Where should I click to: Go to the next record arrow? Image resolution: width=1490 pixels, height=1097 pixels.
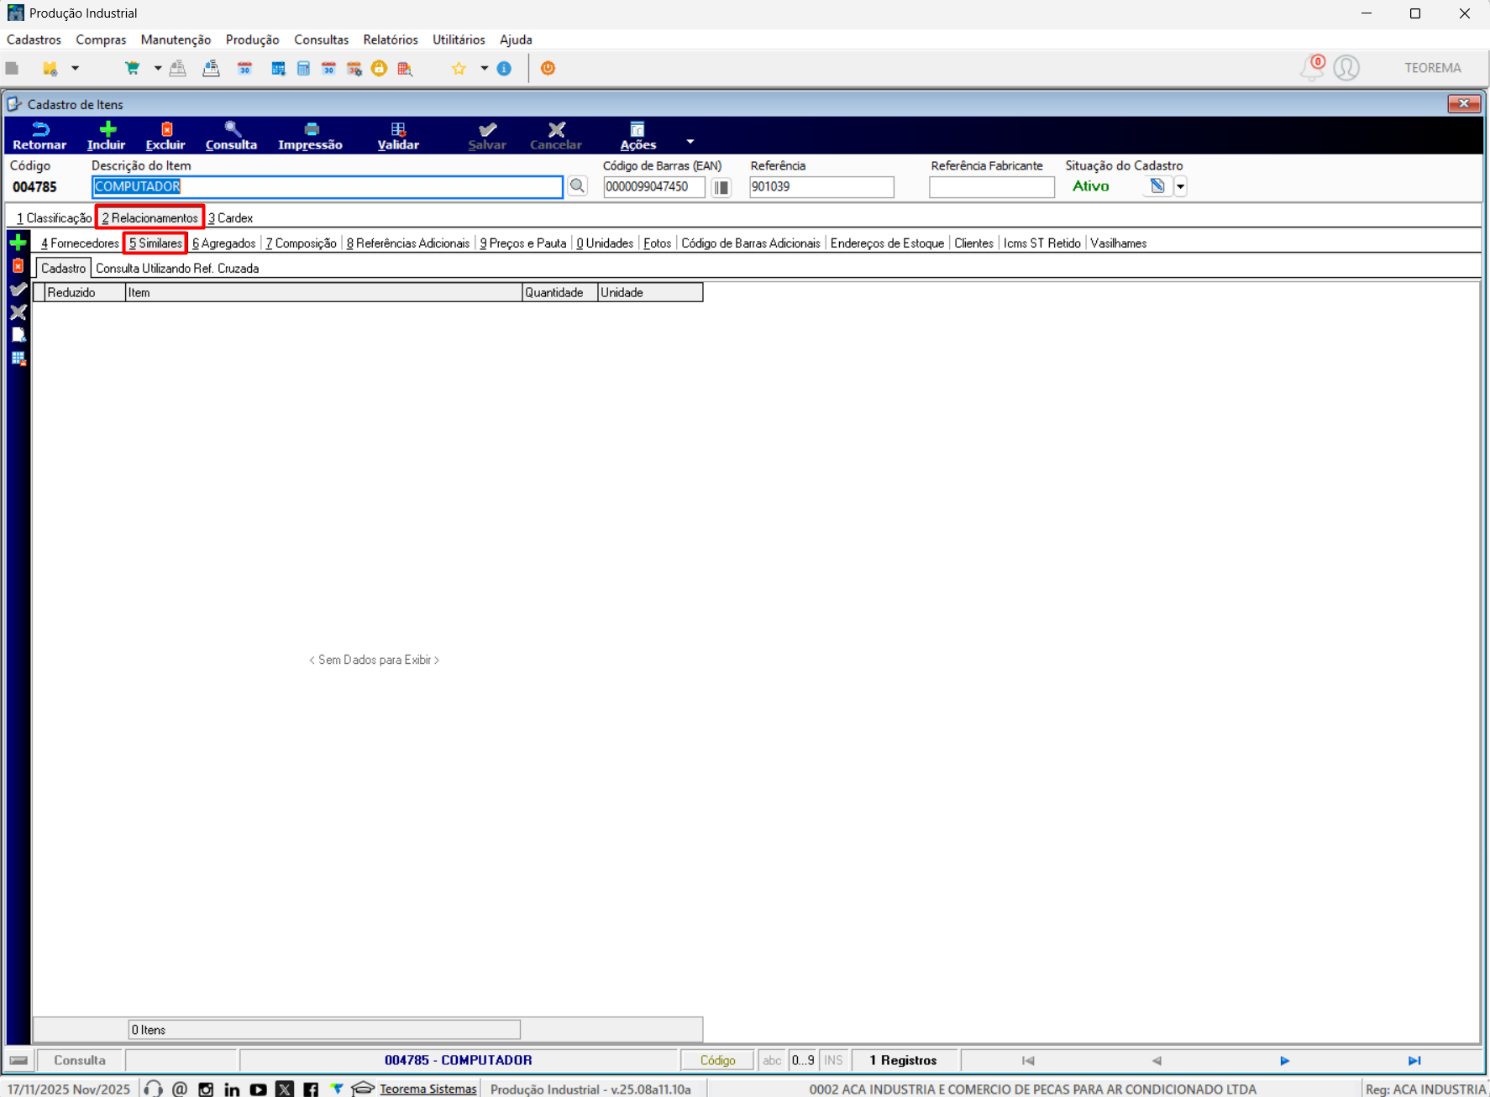pyautogui.click(x=1285, y=1060)
